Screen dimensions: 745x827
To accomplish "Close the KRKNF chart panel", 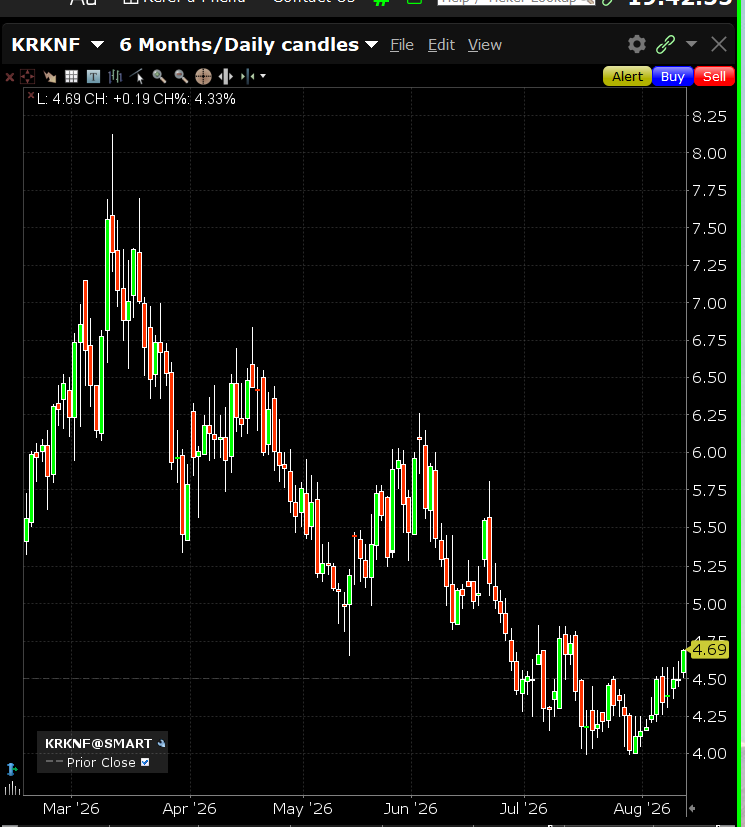I will tap(719, 44).
